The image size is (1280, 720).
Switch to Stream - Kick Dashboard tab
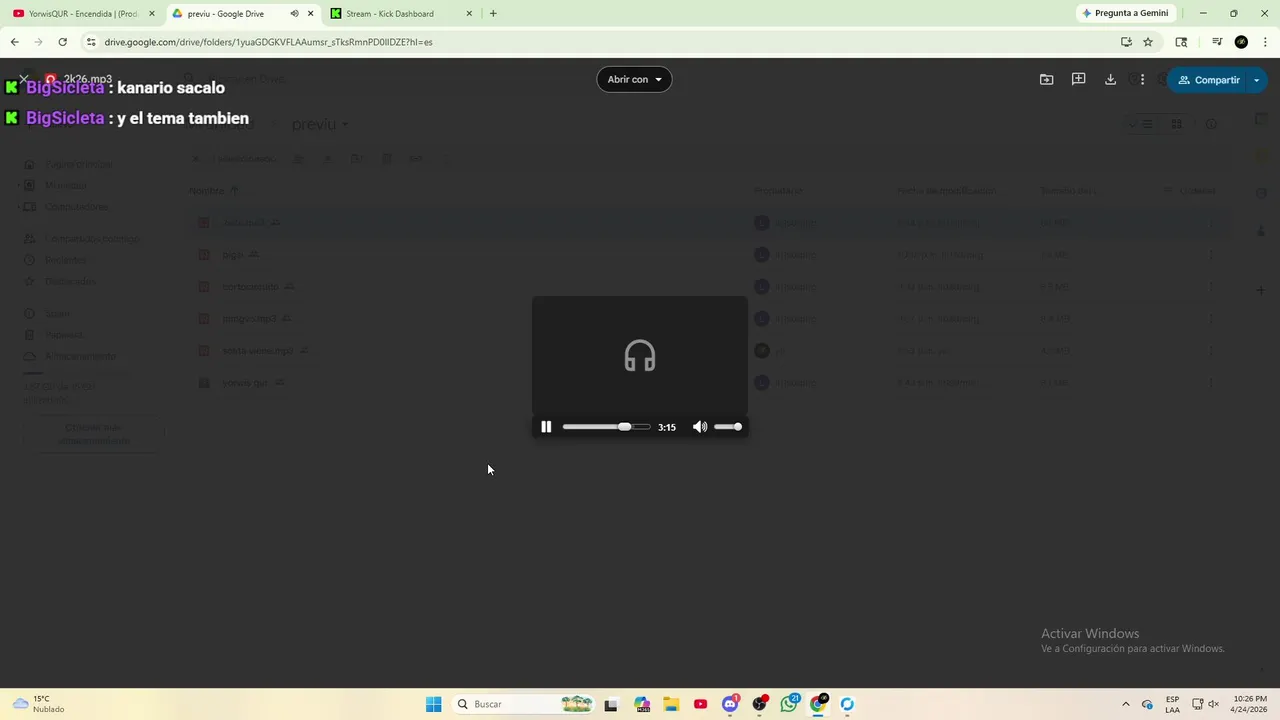(x=400, y=14)
